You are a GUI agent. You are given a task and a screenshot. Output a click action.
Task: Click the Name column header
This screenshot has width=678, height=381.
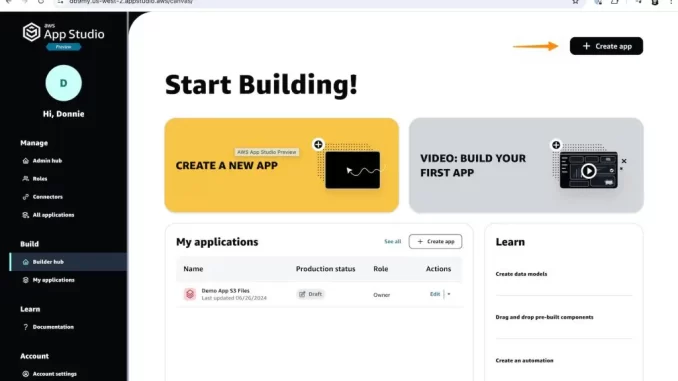pos(193,269)
